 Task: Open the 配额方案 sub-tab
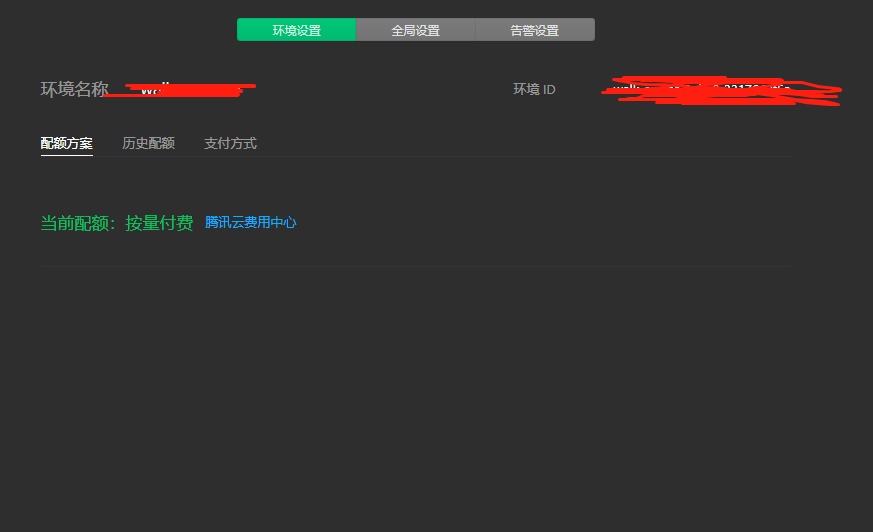[67, 143]
